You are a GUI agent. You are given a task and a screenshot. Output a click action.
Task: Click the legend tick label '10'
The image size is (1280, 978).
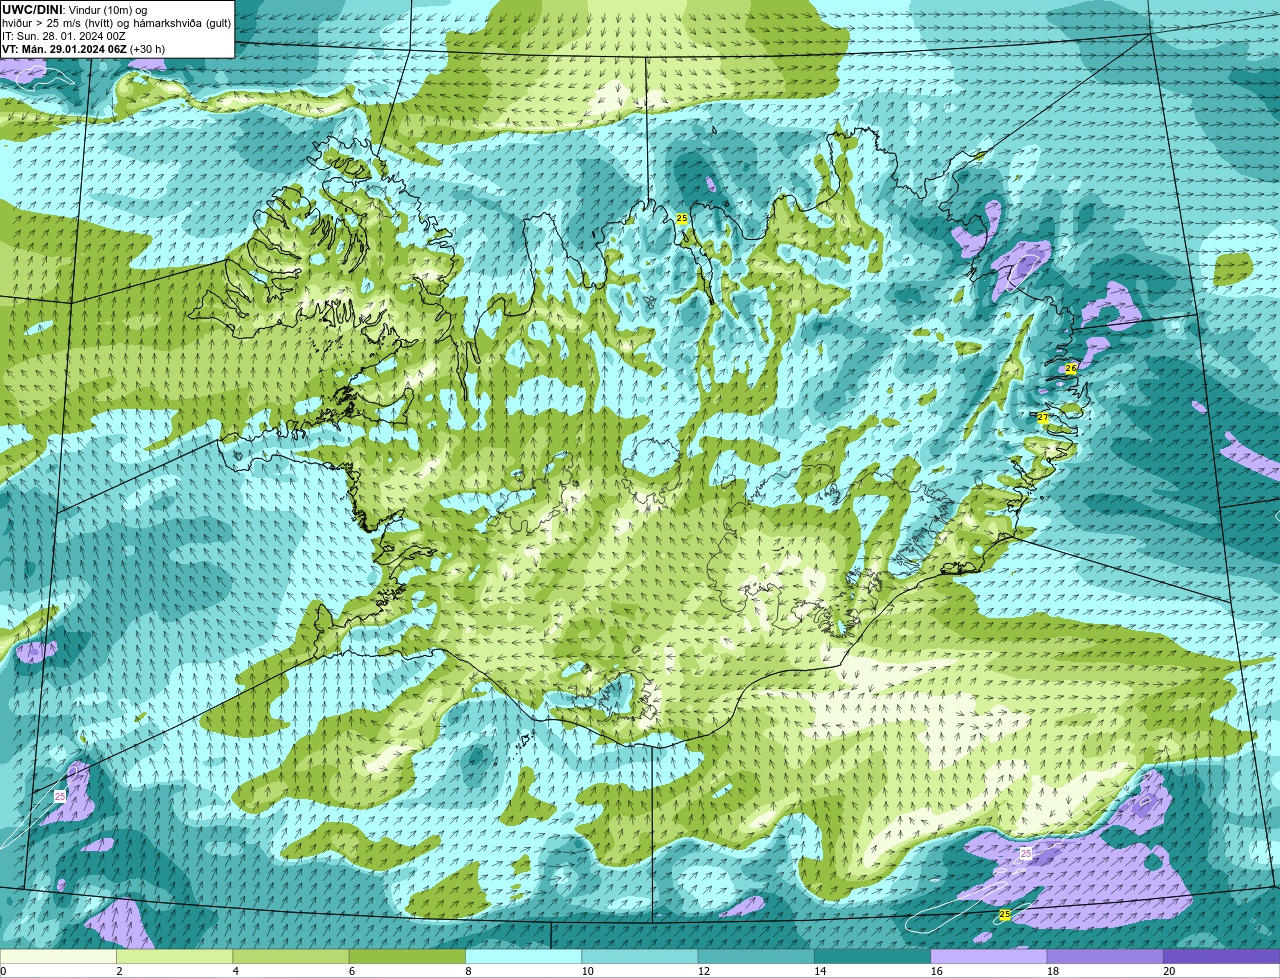pos(587,971)
